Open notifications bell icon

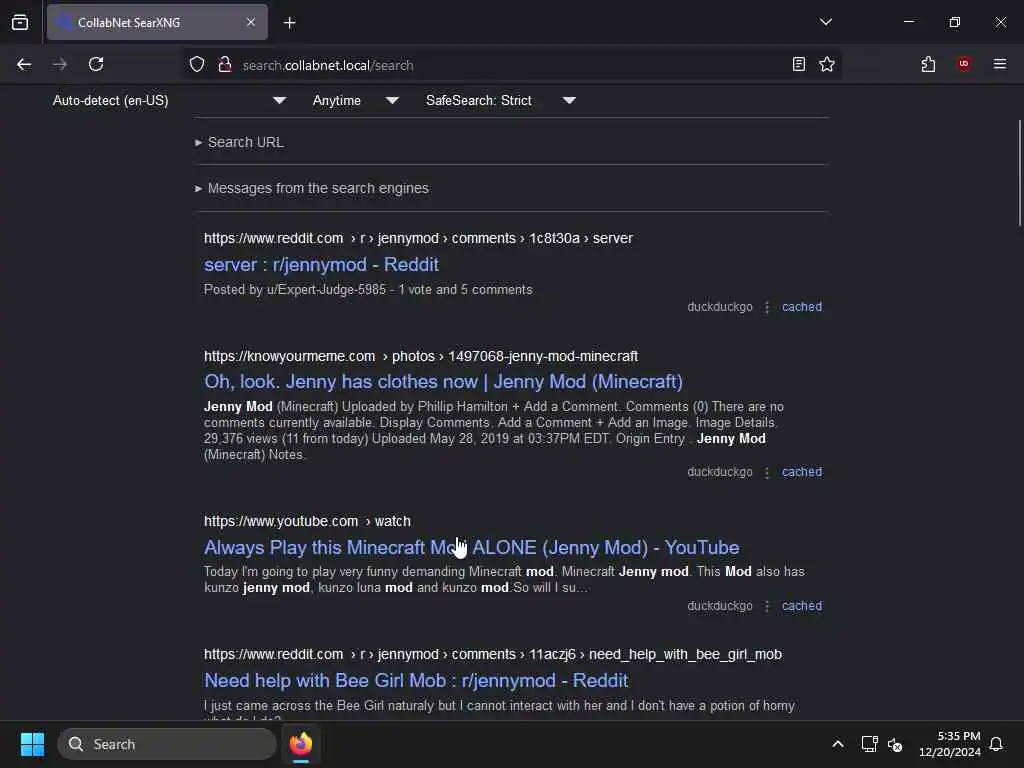996,744
